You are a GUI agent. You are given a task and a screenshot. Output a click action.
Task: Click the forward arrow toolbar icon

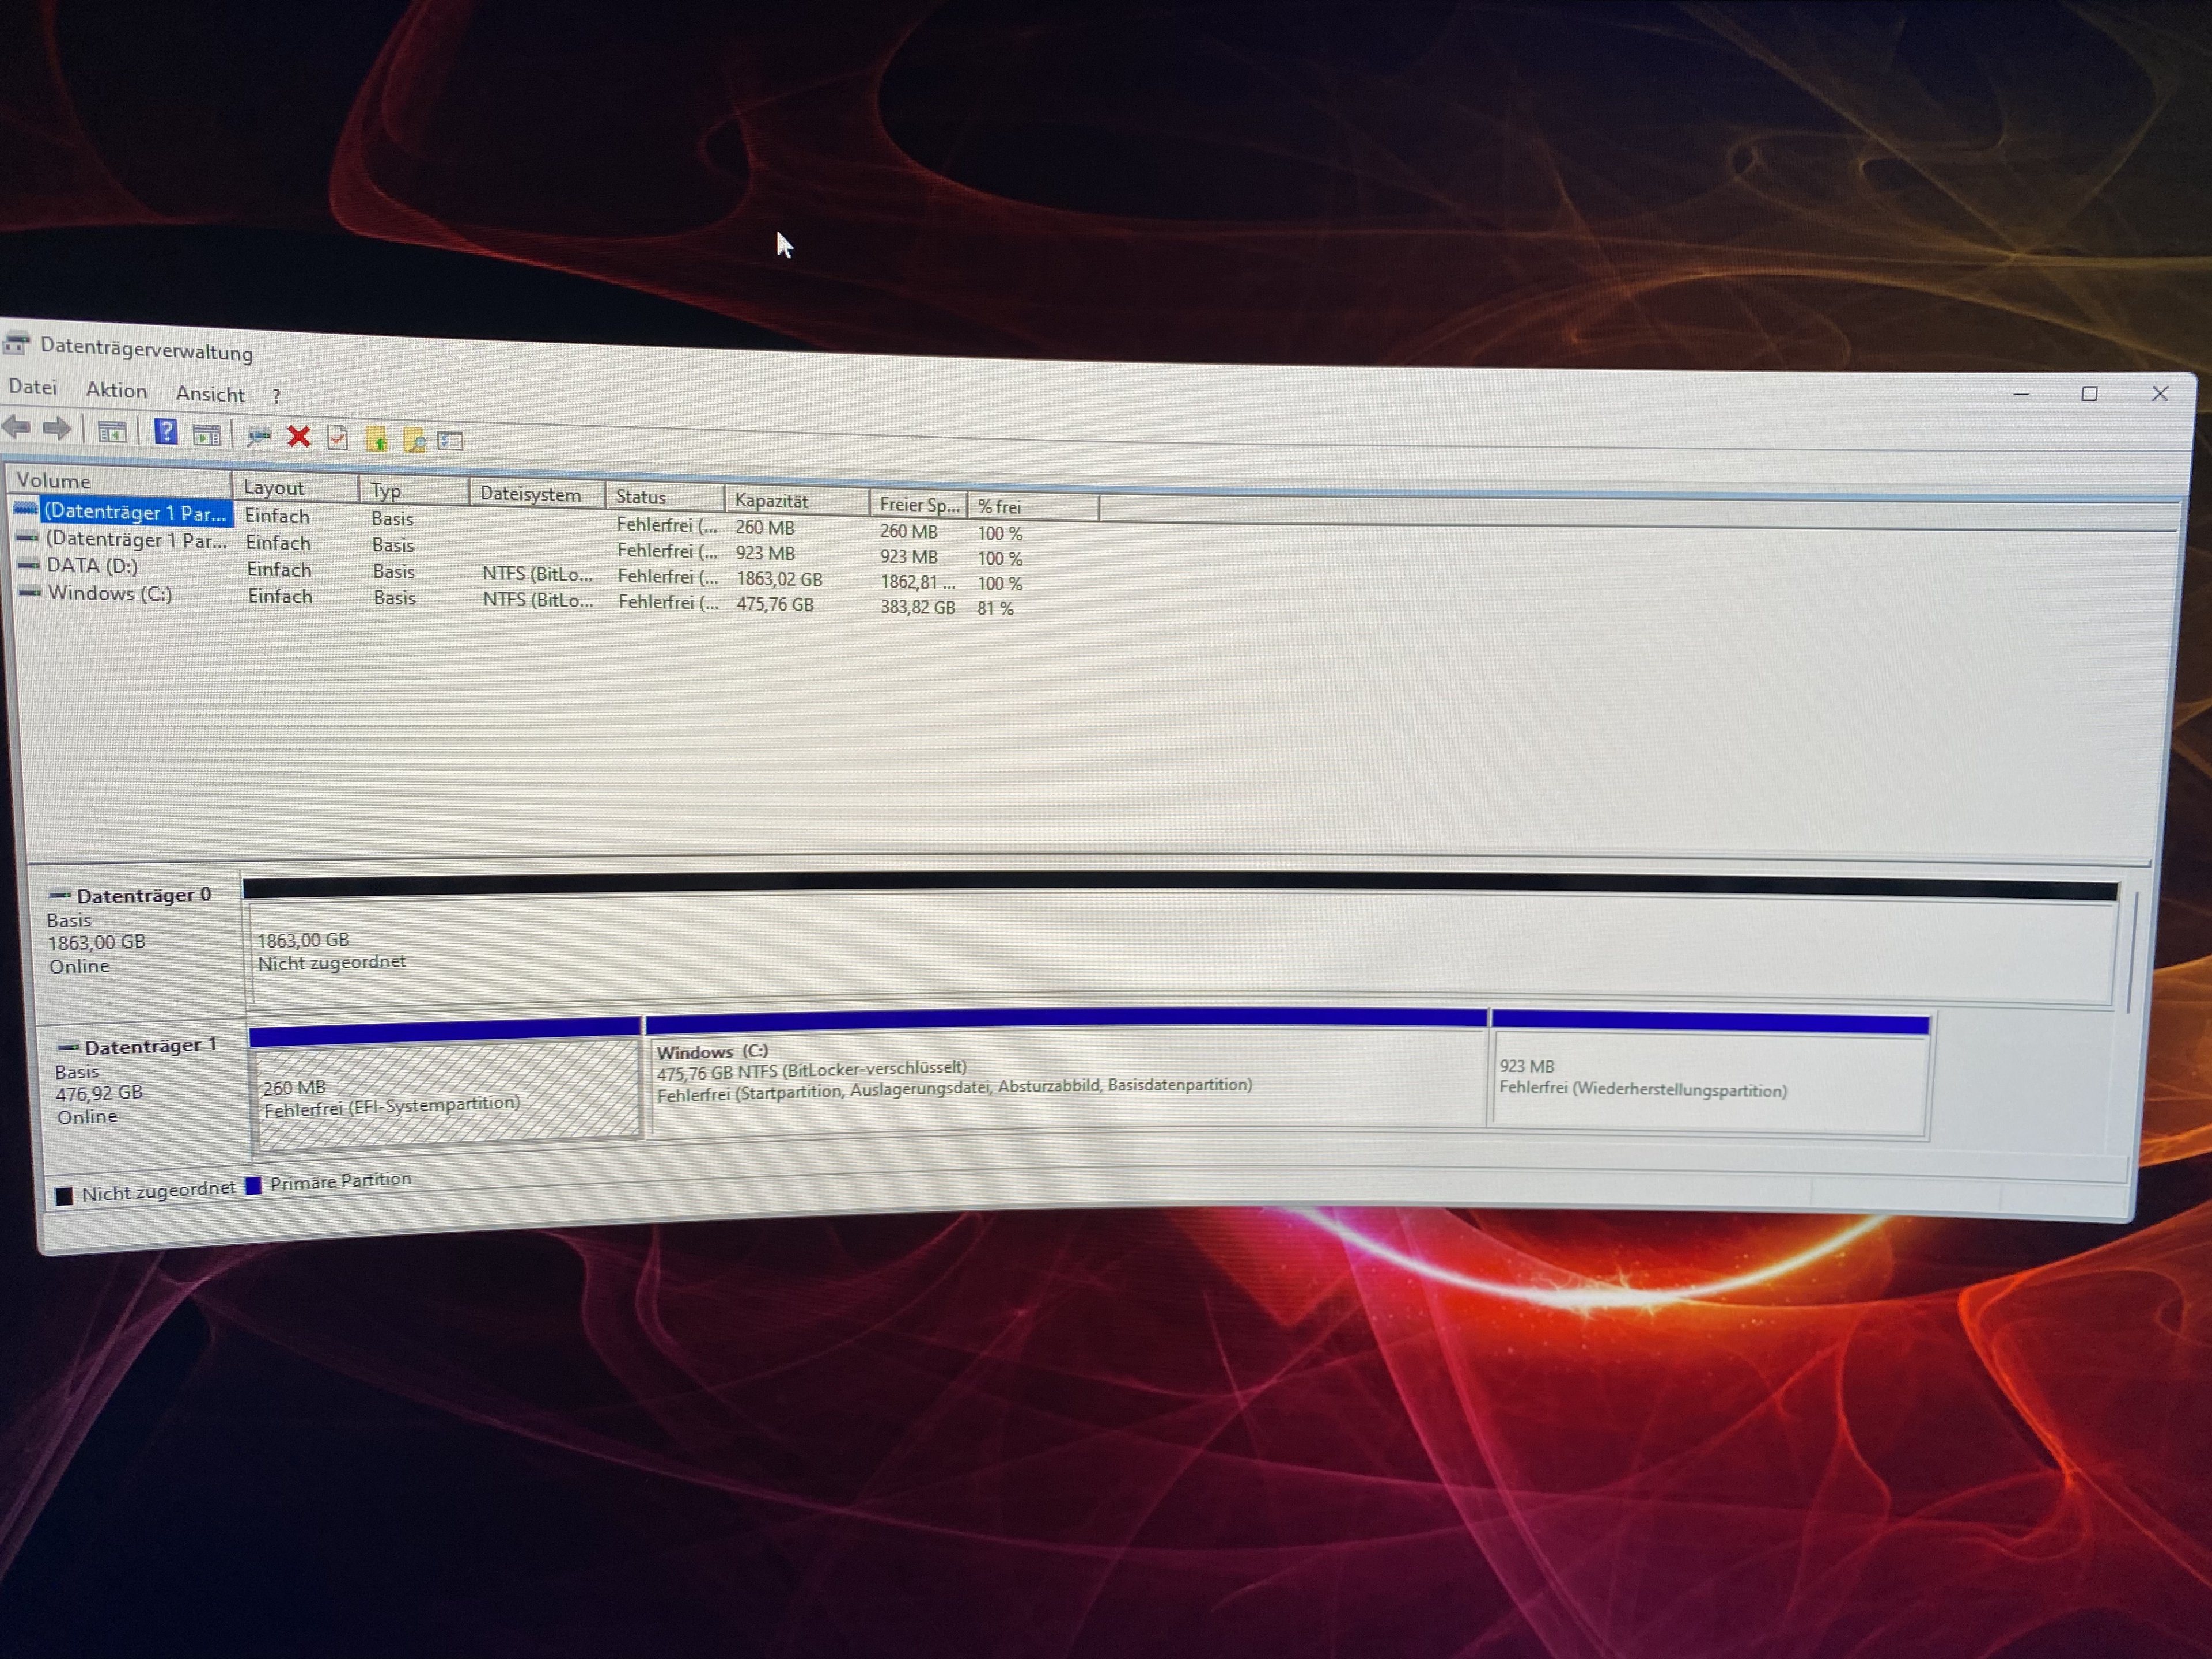pyautogui.click(x=57, y=429)
